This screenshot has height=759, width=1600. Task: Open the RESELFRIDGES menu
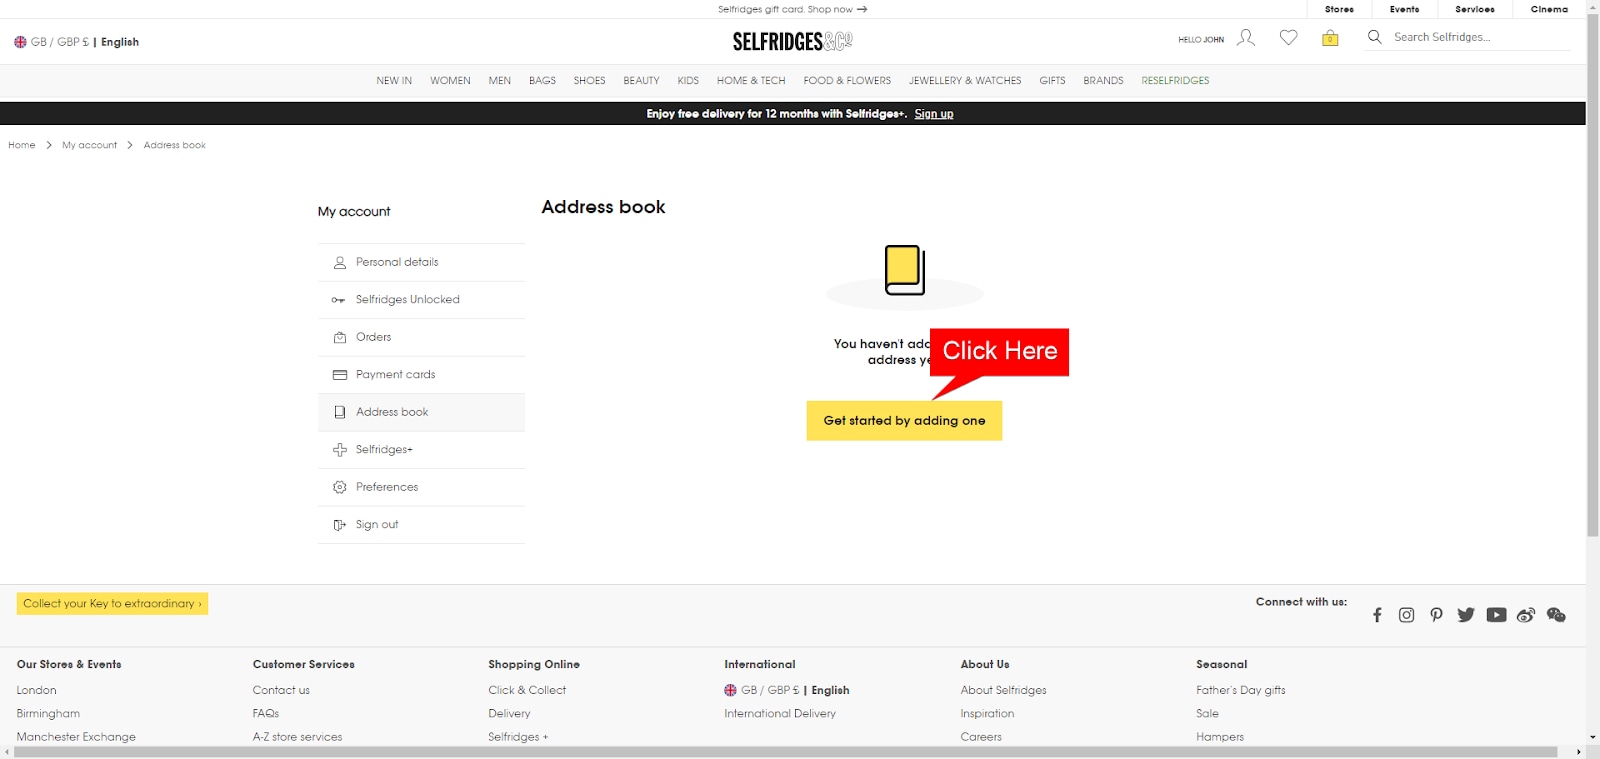(1175, 81)
